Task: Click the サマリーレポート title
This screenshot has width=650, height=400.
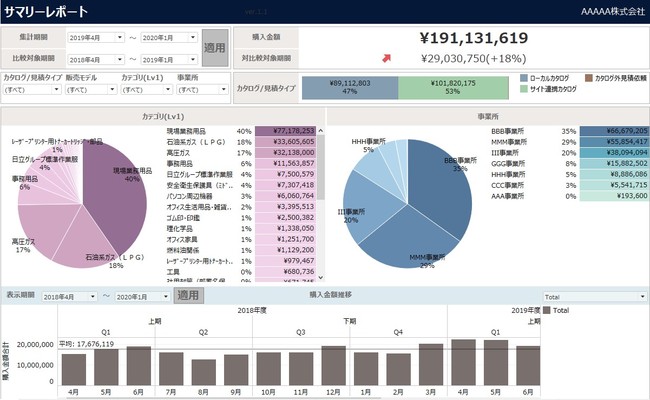Action: (46, 11)
